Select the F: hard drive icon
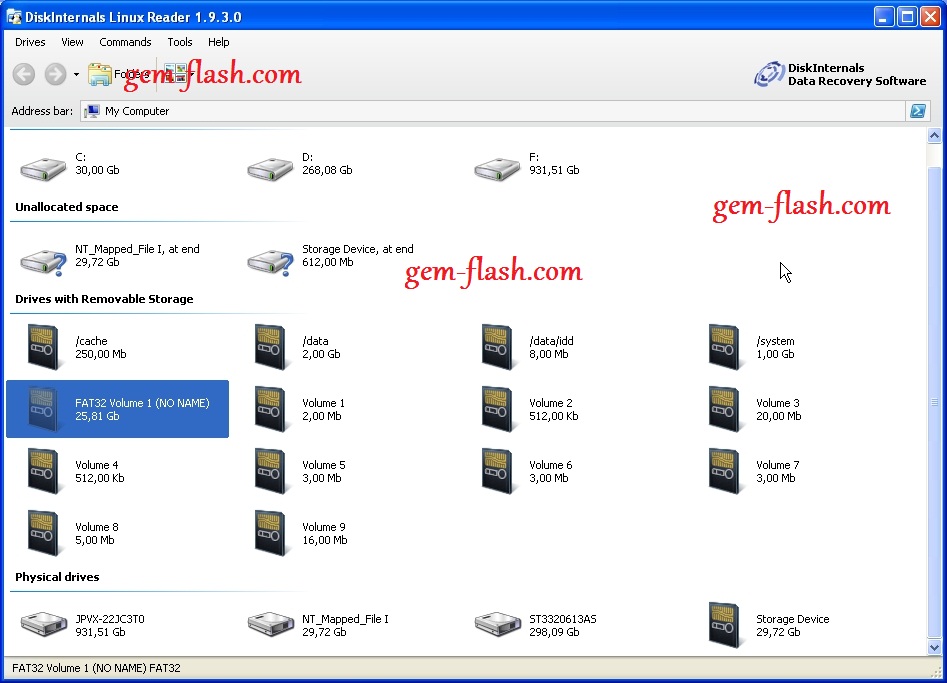This screenshot has height=683, width=947. [497, 168]
